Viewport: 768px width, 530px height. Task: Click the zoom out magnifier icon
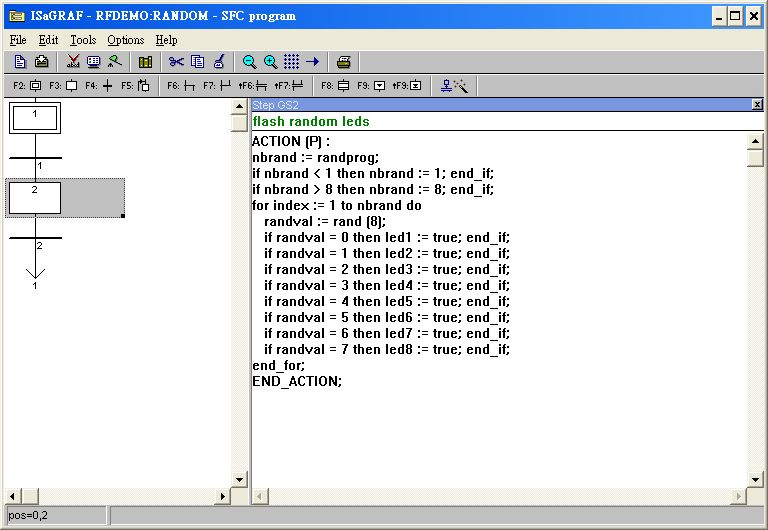pyautogui.click(x=250, y=62)
